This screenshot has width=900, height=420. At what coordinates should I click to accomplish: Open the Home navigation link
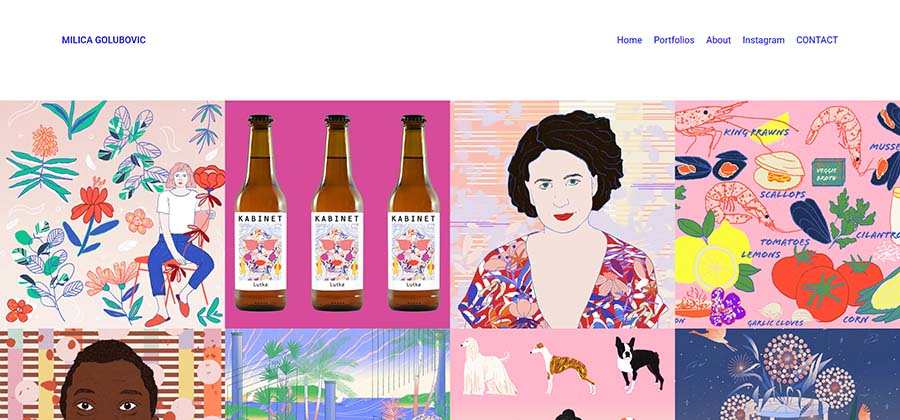point(629,40)
